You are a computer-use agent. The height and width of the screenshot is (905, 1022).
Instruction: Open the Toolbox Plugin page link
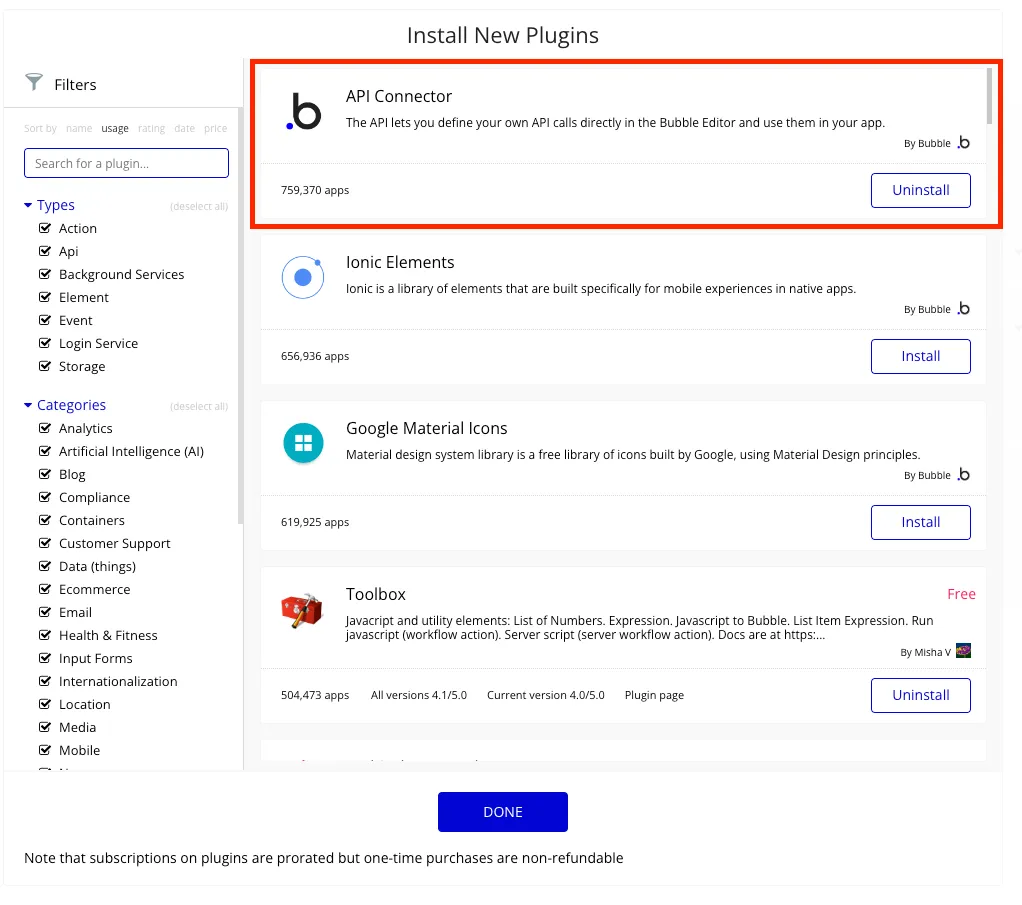(654, 695)
